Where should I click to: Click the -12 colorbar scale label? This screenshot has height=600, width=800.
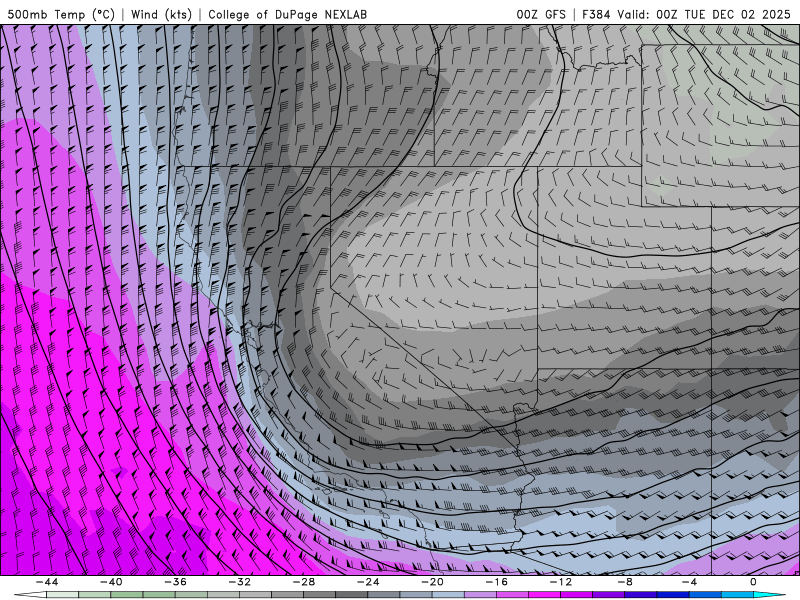coord(561,582)
